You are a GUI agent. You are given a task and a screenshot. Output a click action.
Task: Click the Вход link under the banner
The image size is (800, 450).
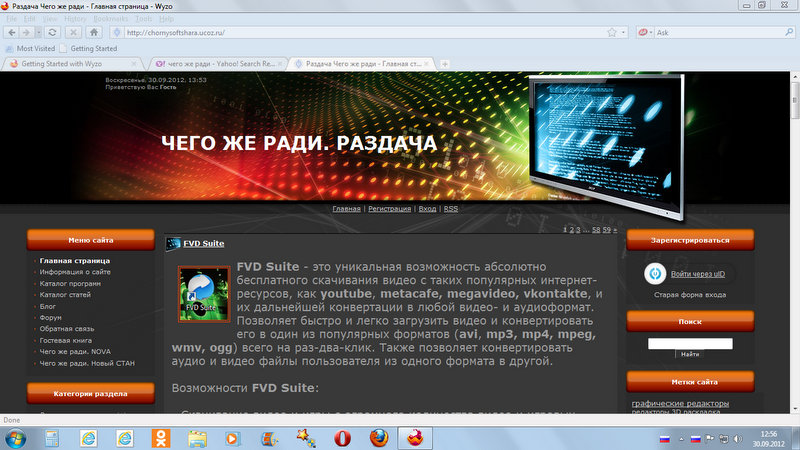427,209
